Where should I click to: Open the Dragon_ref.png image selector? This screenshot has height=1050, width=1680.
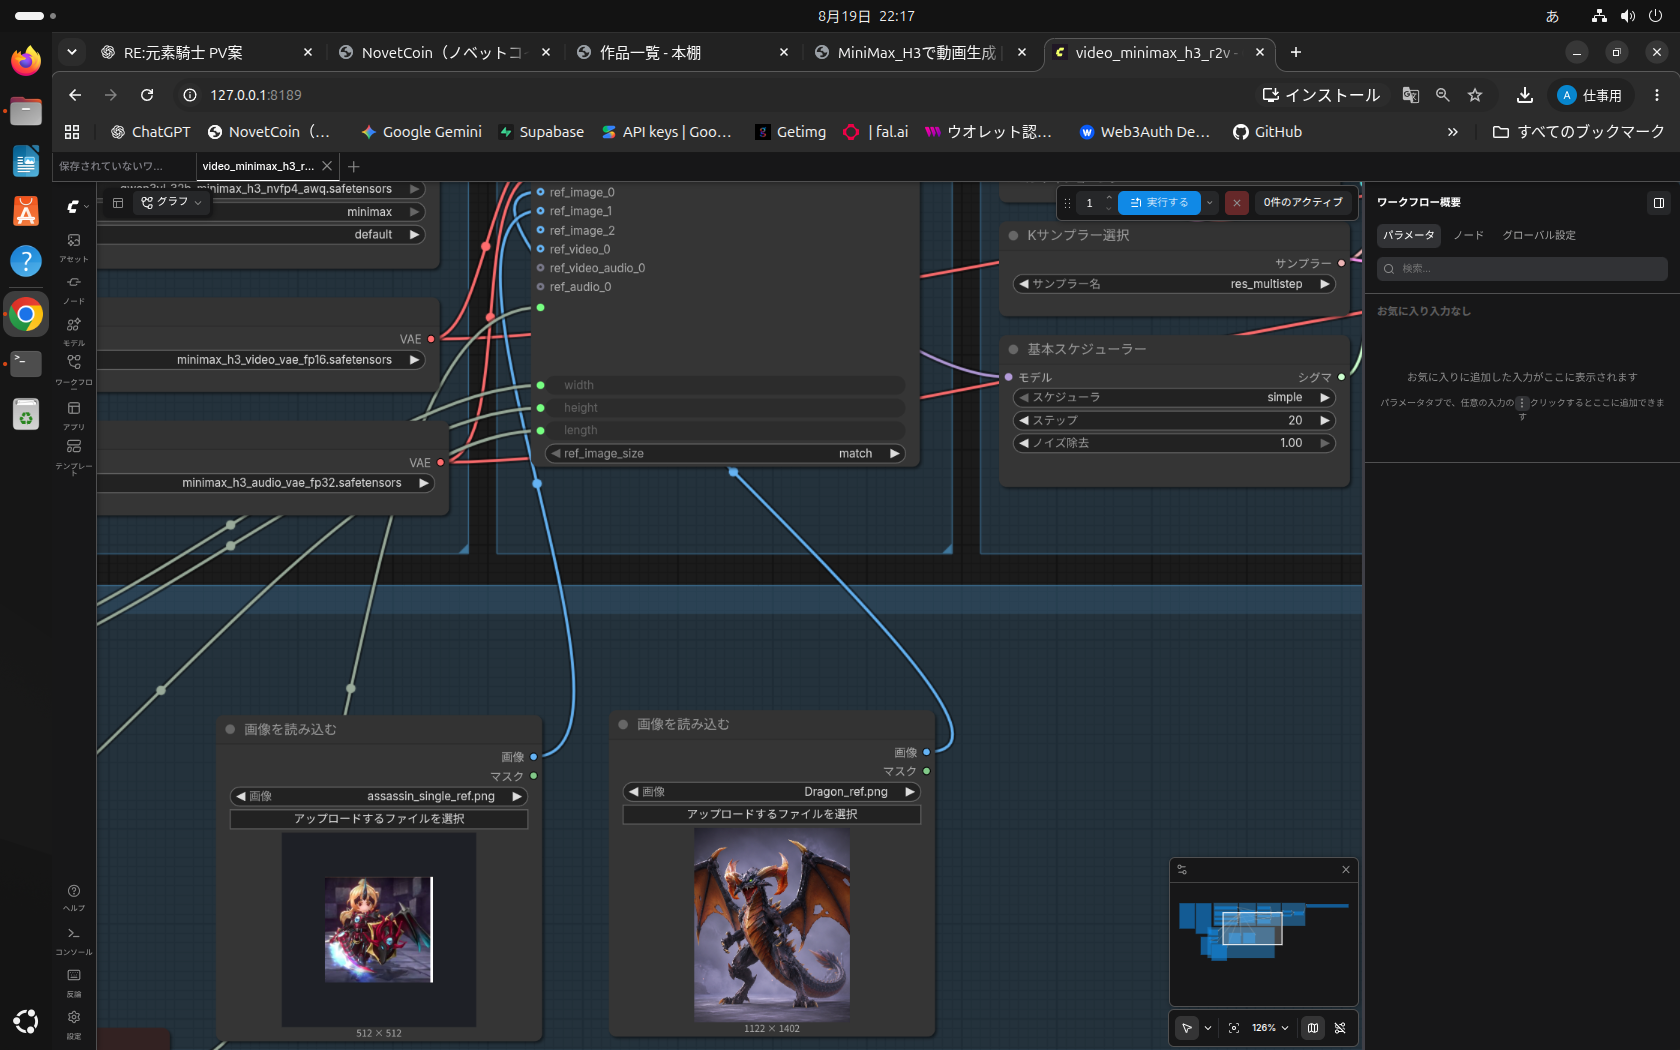coord(772,792)
